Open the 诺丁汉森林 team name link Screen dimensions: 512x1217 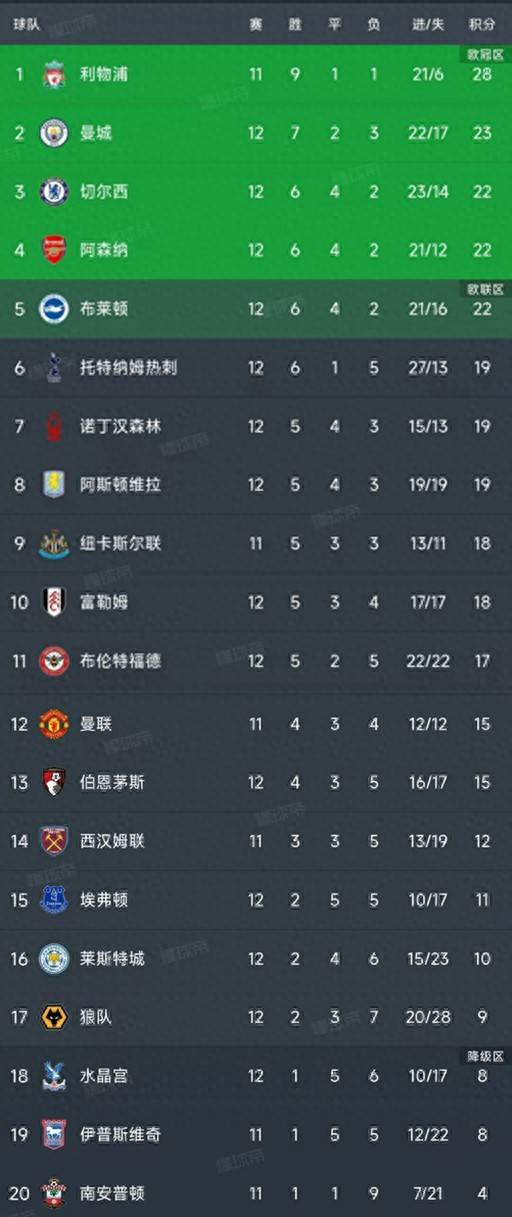pos(120,426)
